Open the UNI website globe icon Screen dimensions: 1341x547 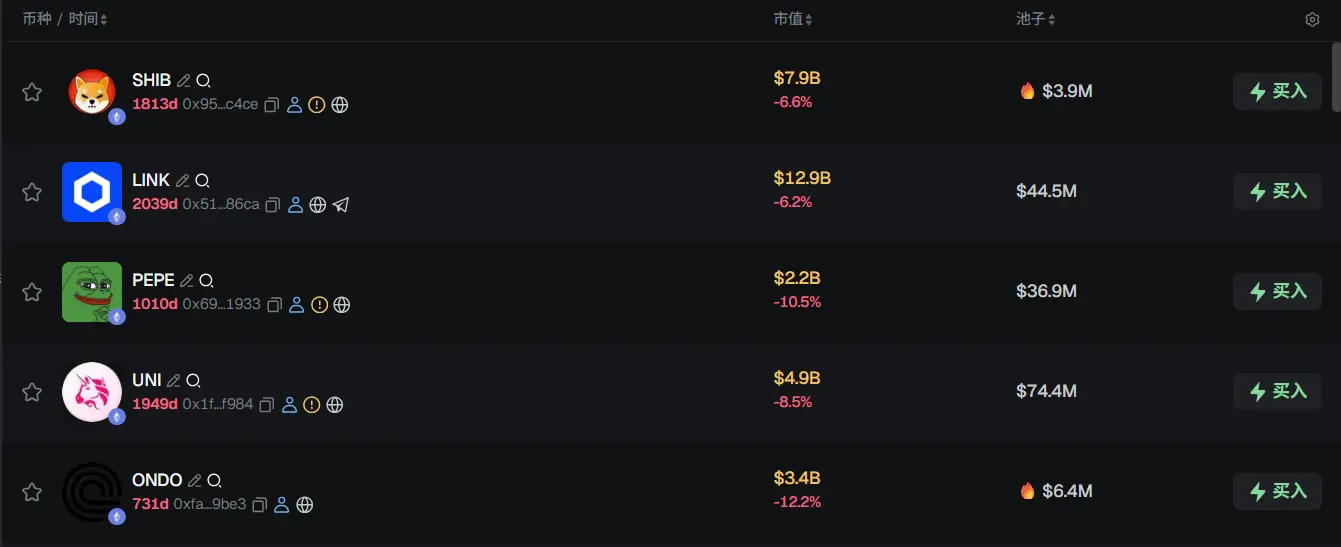335,405
